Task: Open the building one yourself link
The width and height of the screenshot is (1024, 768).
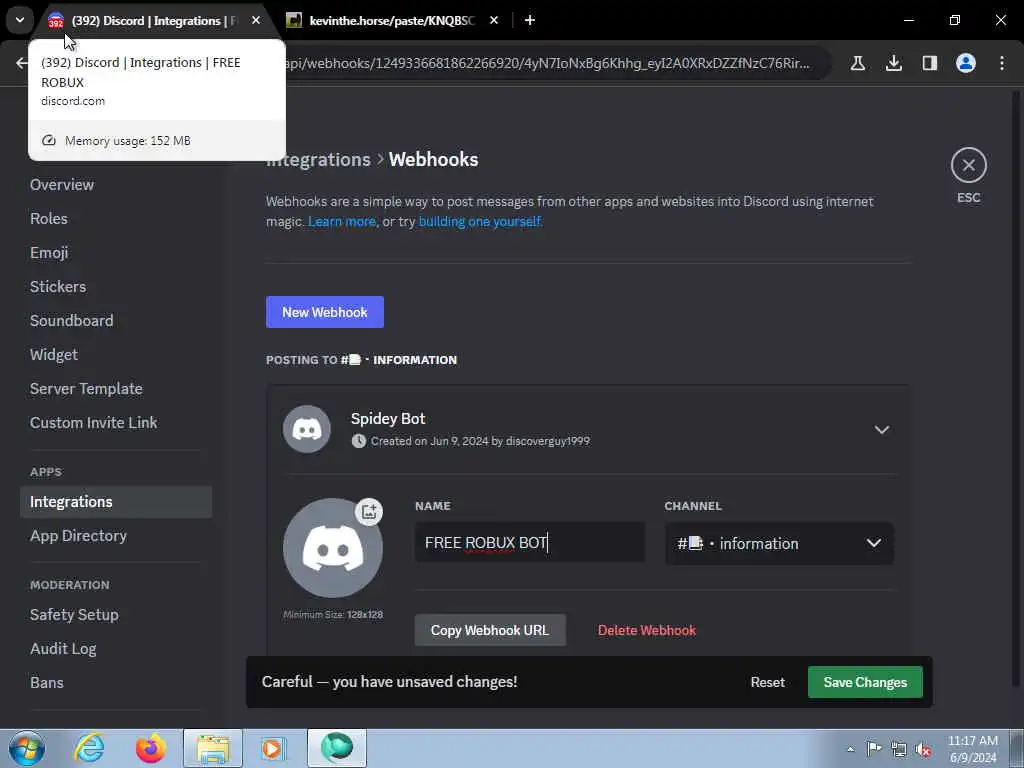Action: (479, 221)
